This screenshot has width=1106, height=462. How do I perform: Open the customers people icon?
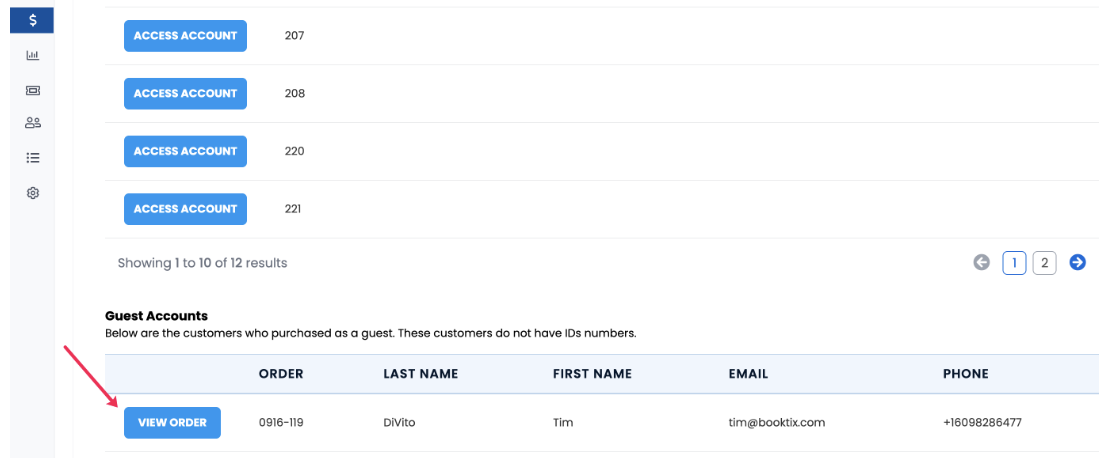pyautogui.click(x=32, y=123)
